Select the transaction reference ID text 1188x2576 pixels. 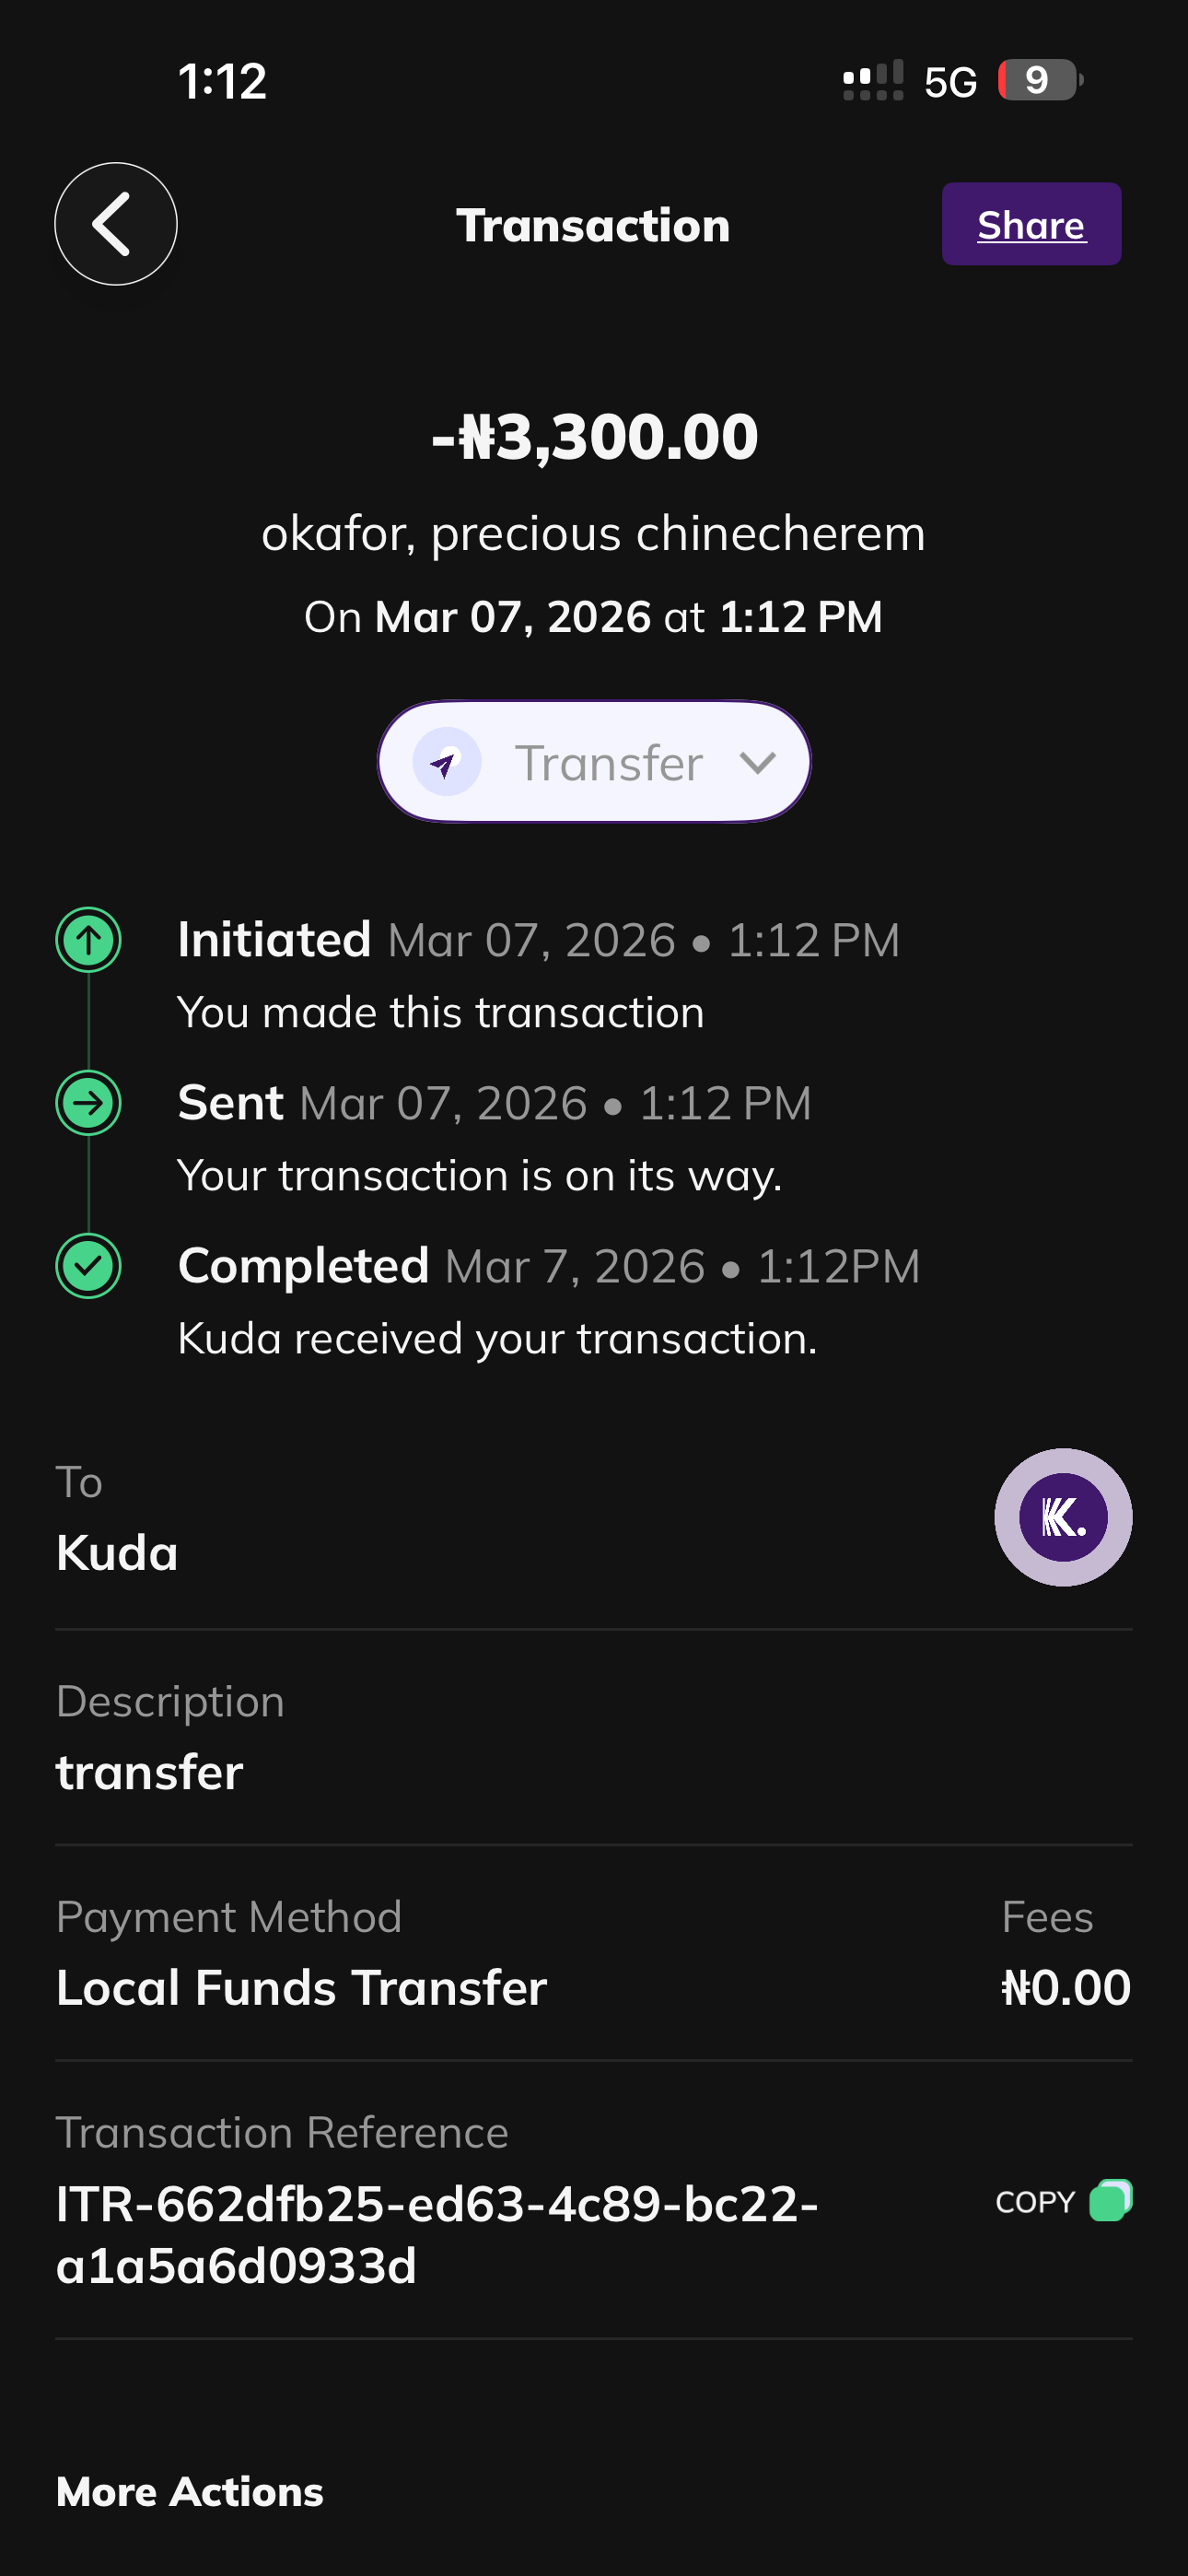(x=437, y=2234)
